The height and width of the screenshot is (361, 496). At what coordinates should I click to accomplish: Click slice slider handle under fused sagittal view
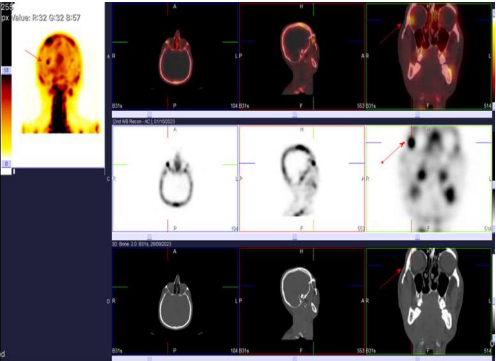(295, 115)
